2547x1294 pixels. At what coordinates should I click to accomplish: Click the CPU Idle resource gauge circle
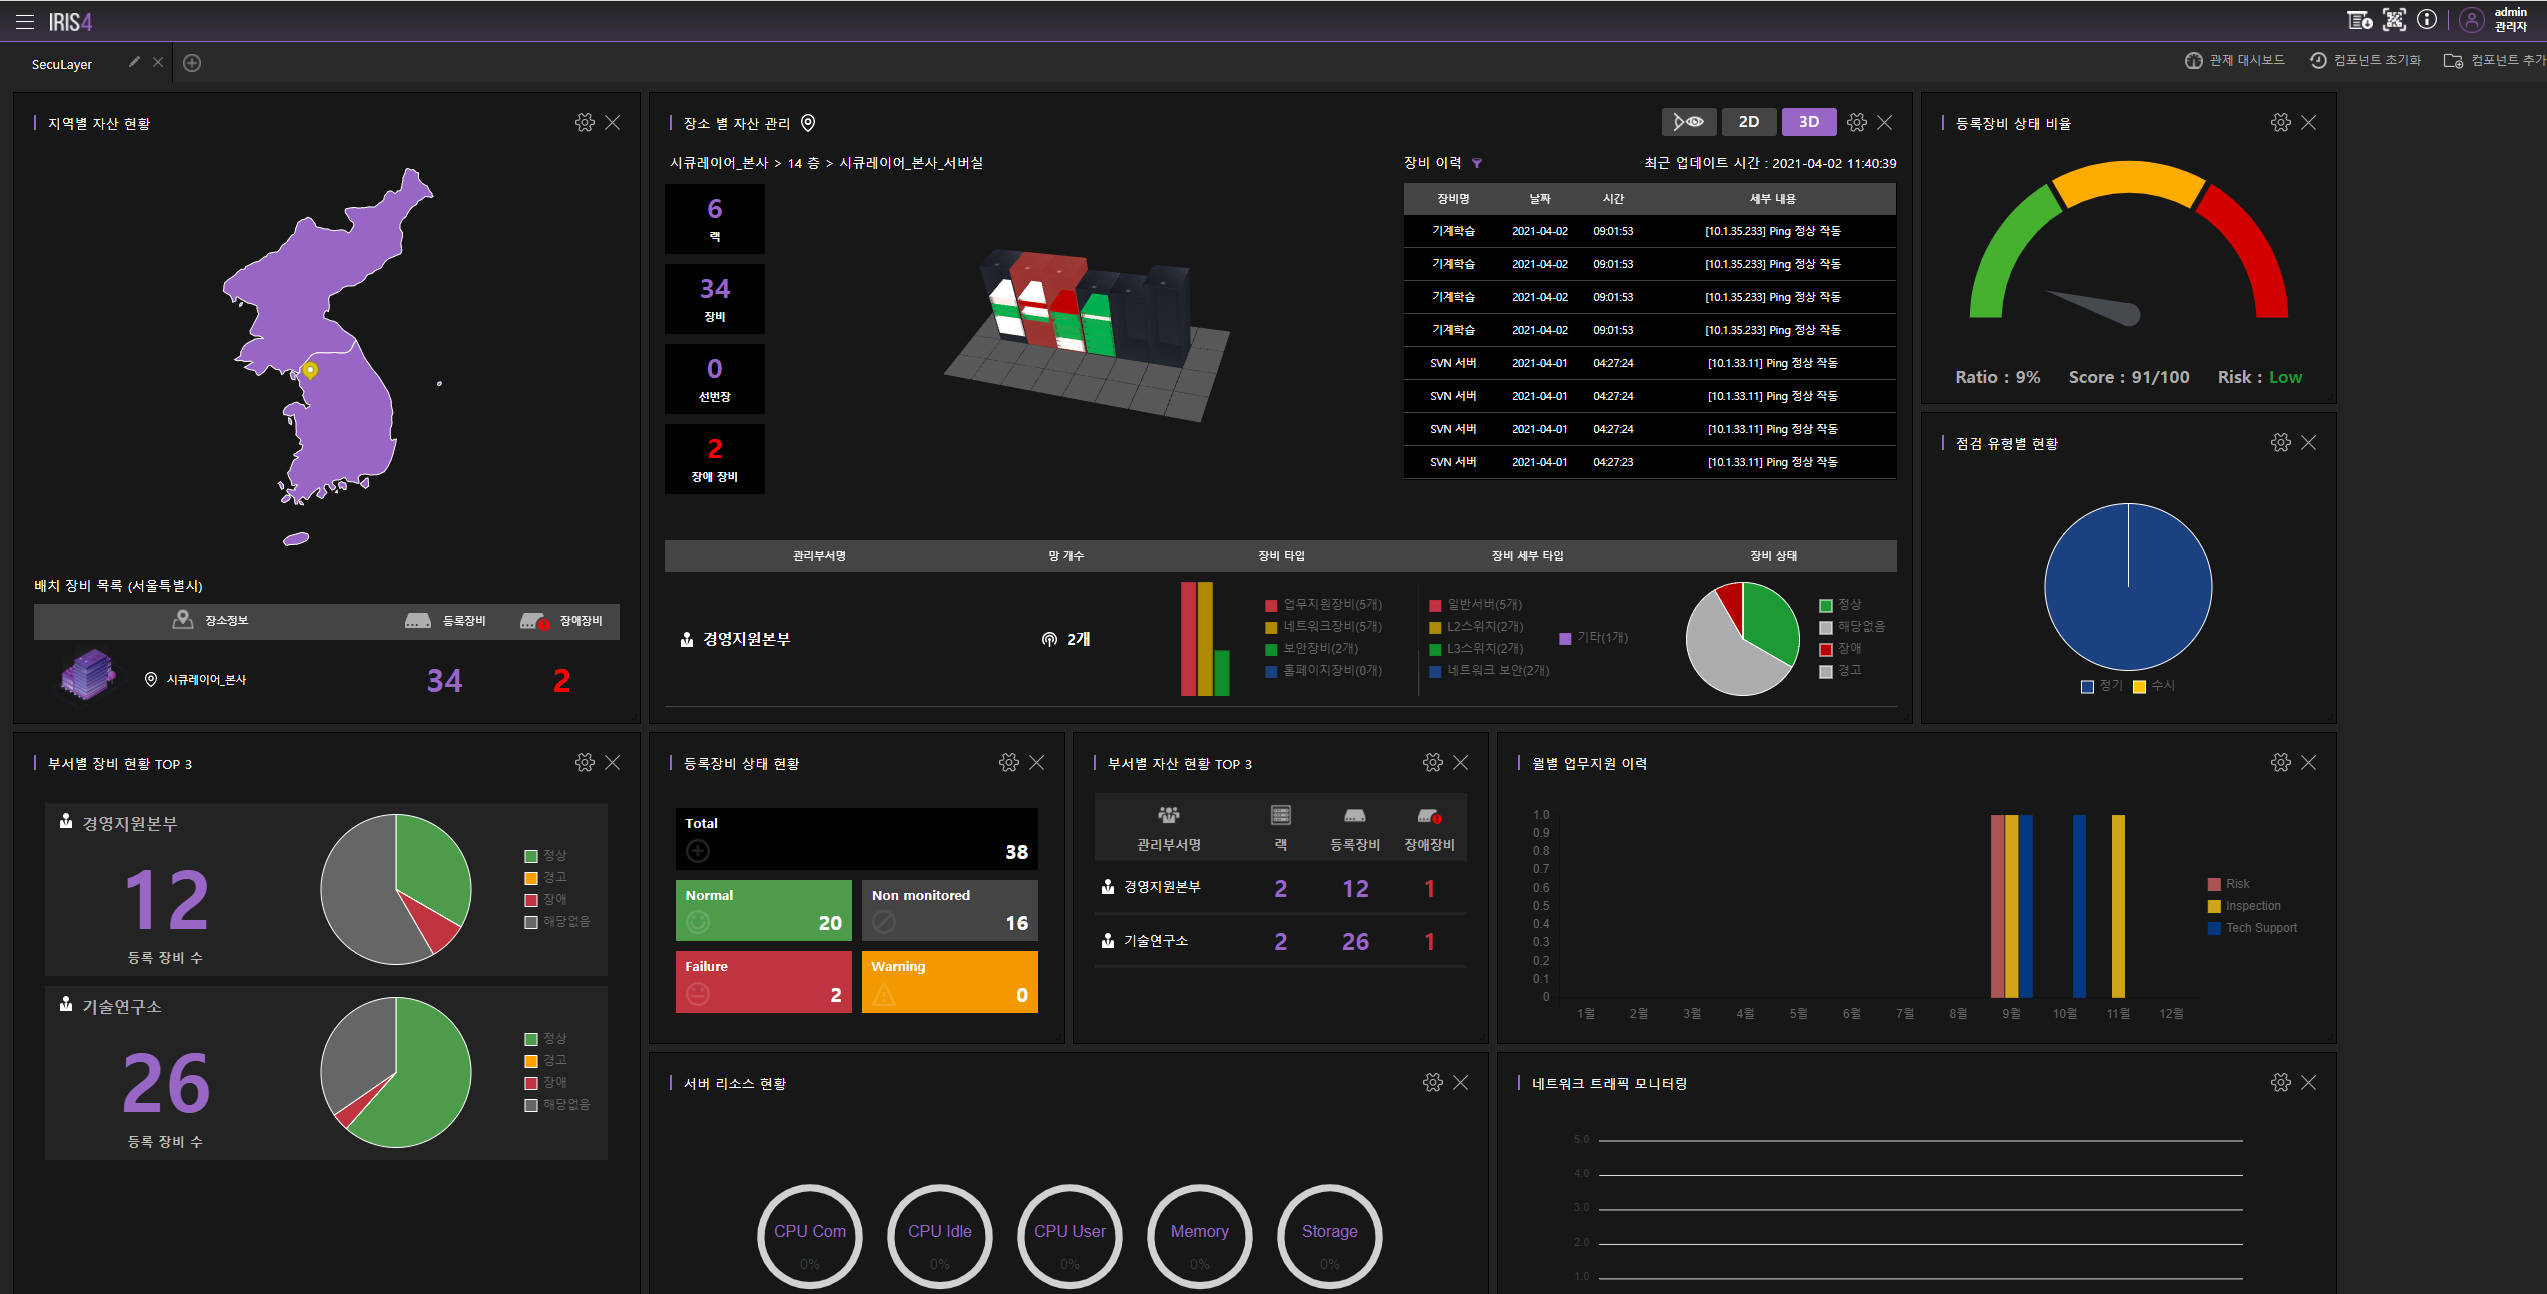pos(938,1236)
